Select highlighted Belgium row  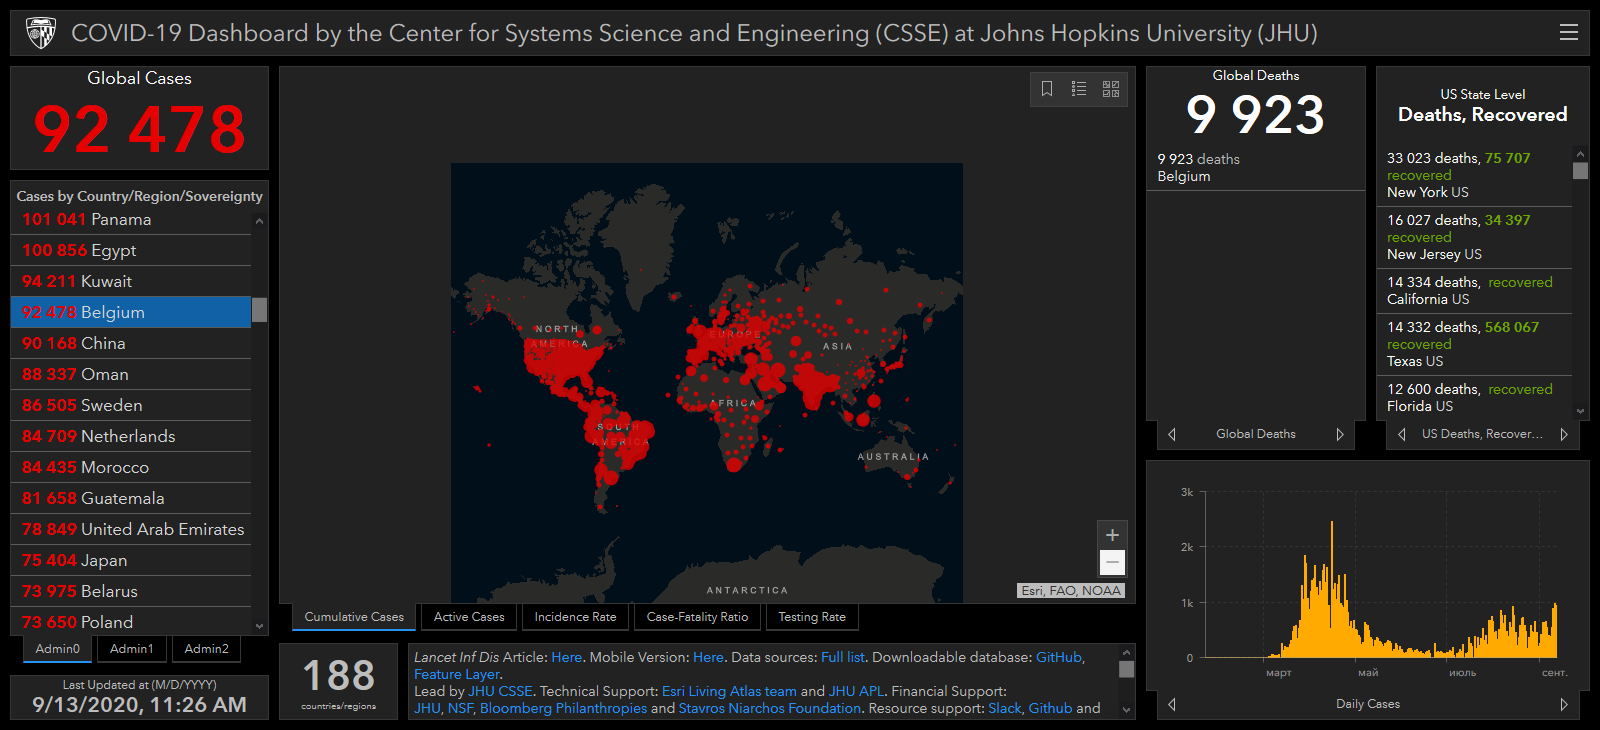click(x=131, y=312)
